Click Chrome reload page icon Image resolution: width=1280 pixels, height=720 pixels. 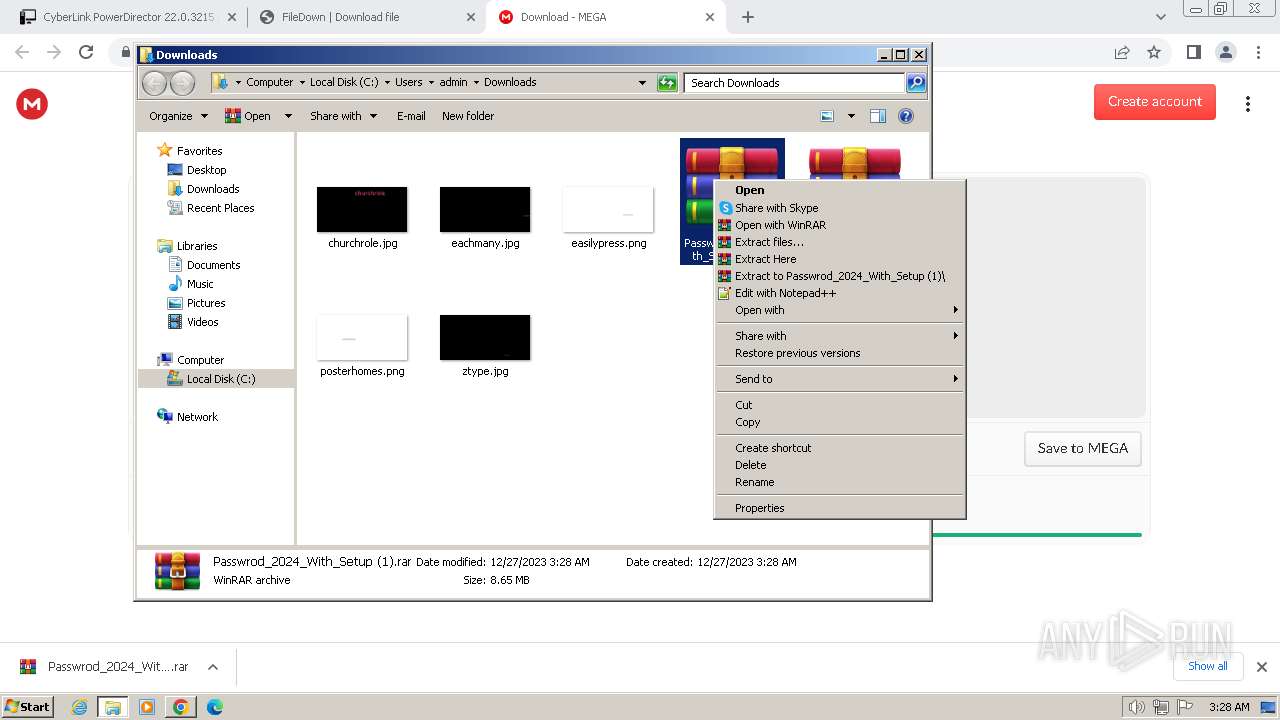pyautogui.click(x=86, y=53)
